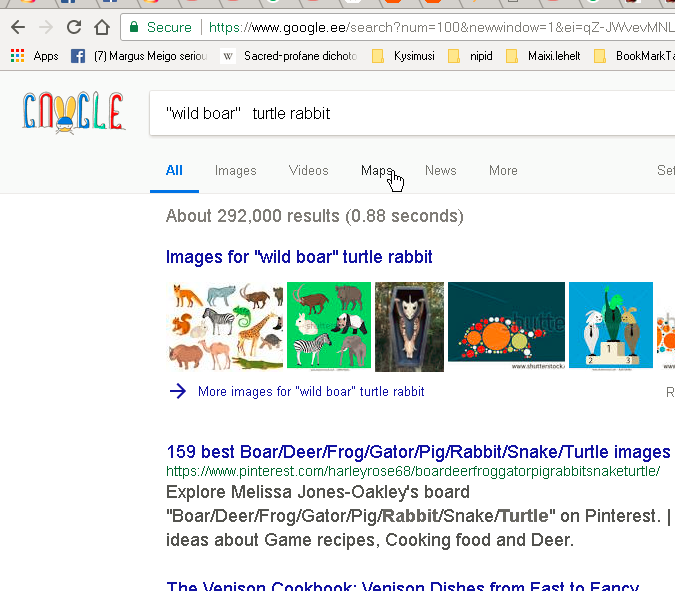Go to the browser home page icon

click(102, 28)
